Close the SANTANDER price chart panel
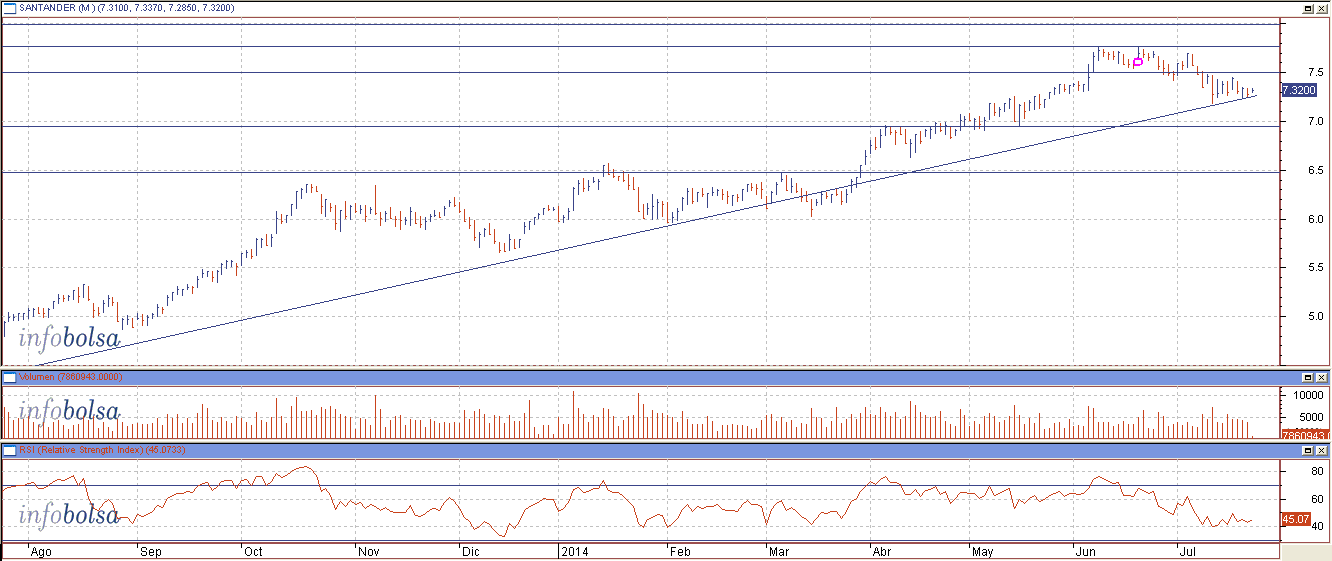Image resolution: width=1332 pixels, height=561 pixels. click(x=1322, y=8)
